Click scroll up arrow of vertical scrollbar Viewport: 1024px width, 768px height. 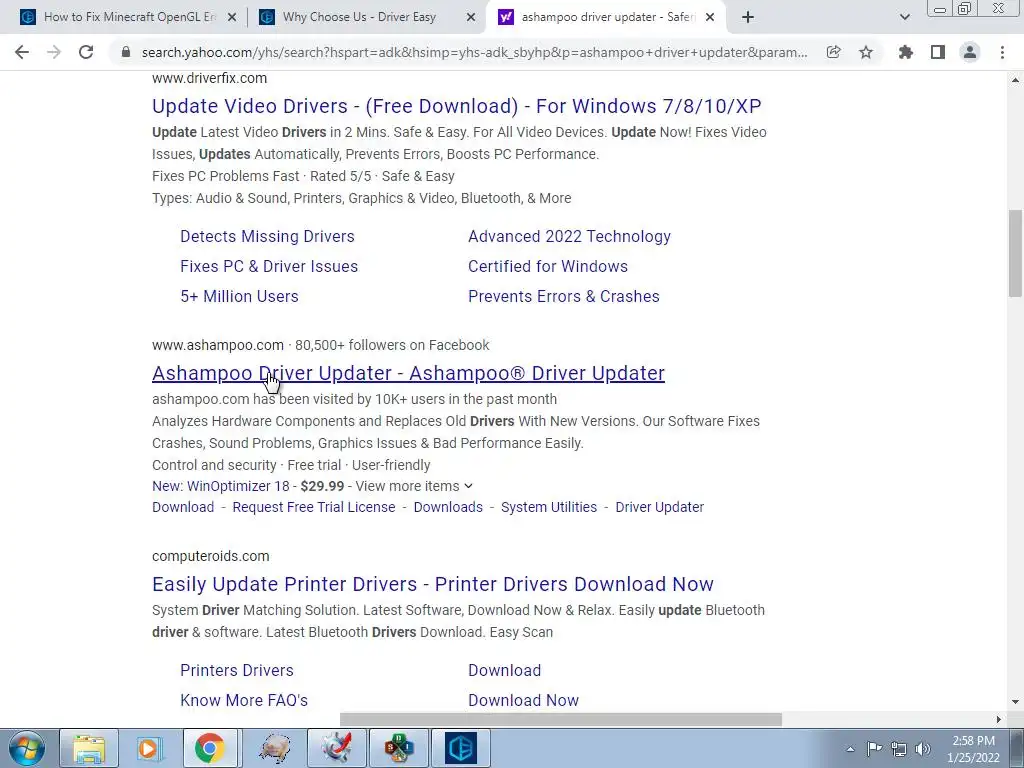coord(1015,80)
